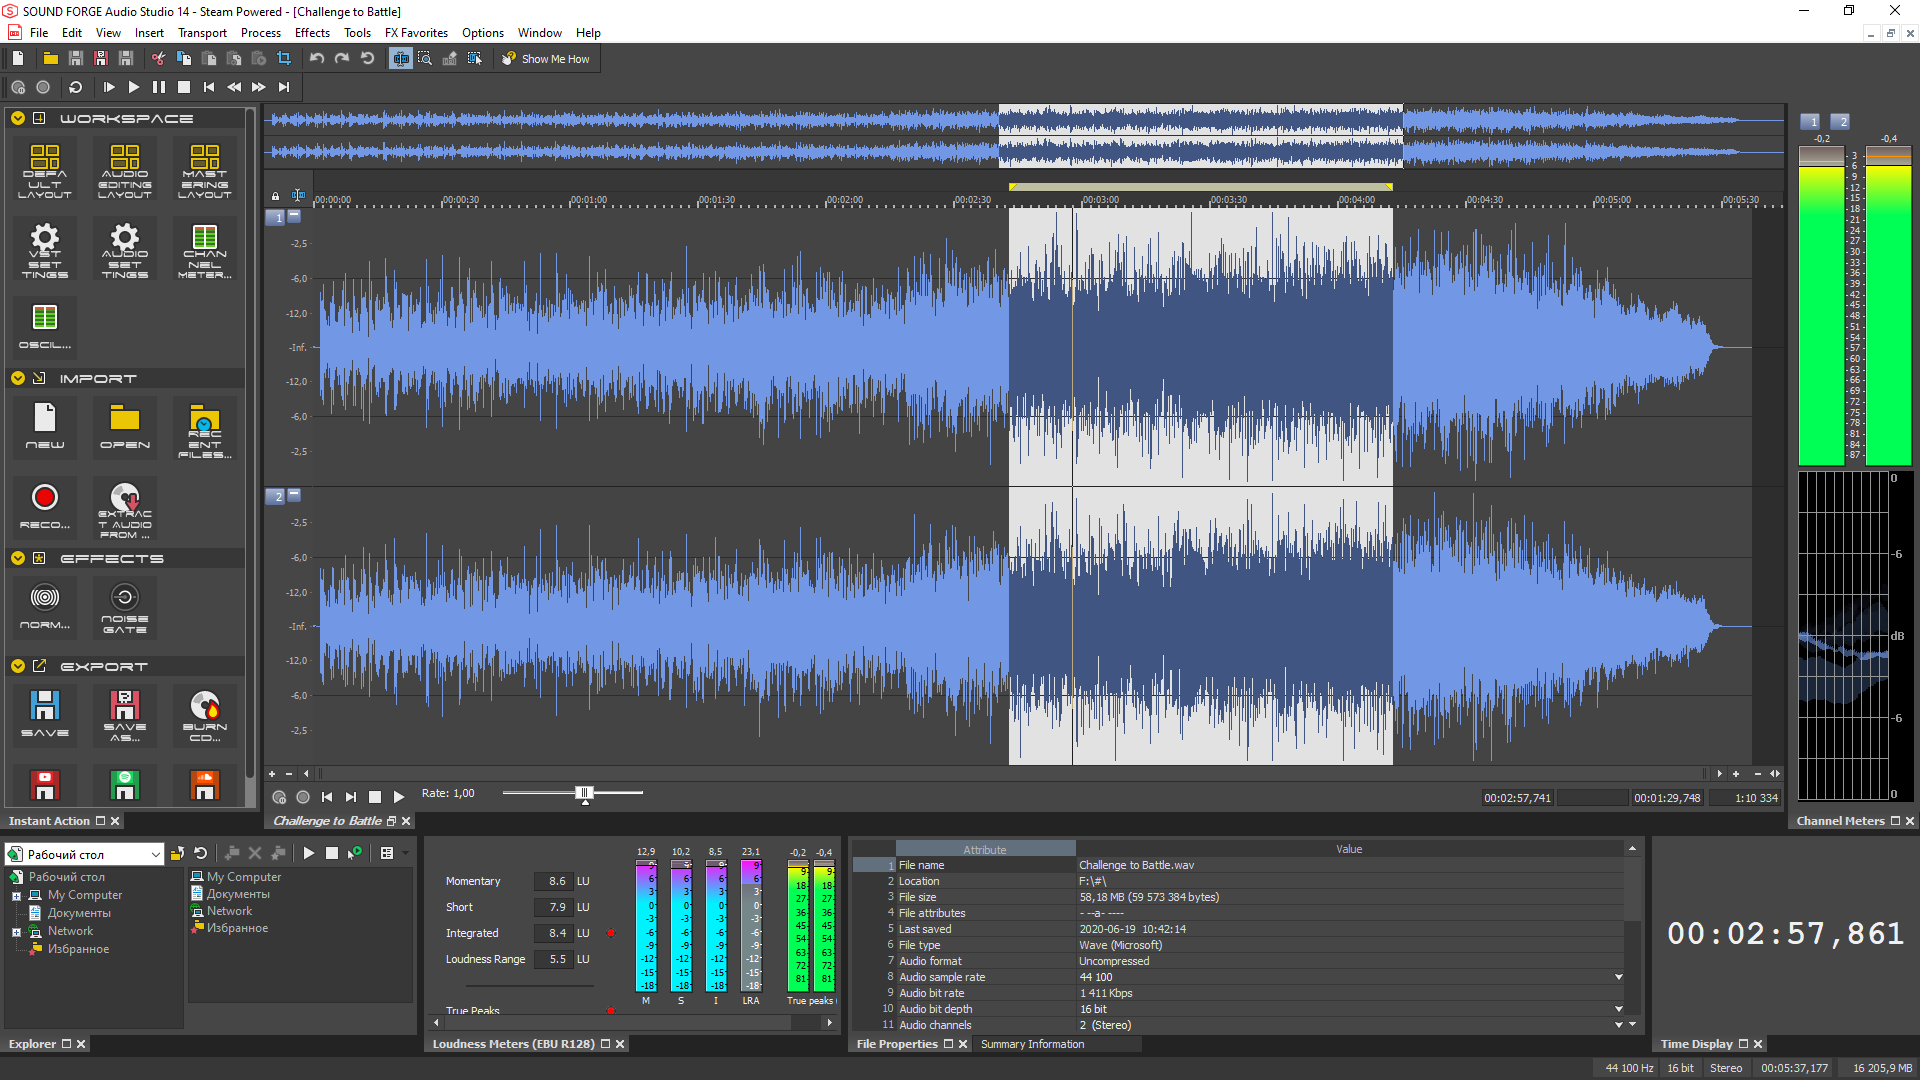
Task: Open the Noise Gate effect
Action: tap(124, 606)
